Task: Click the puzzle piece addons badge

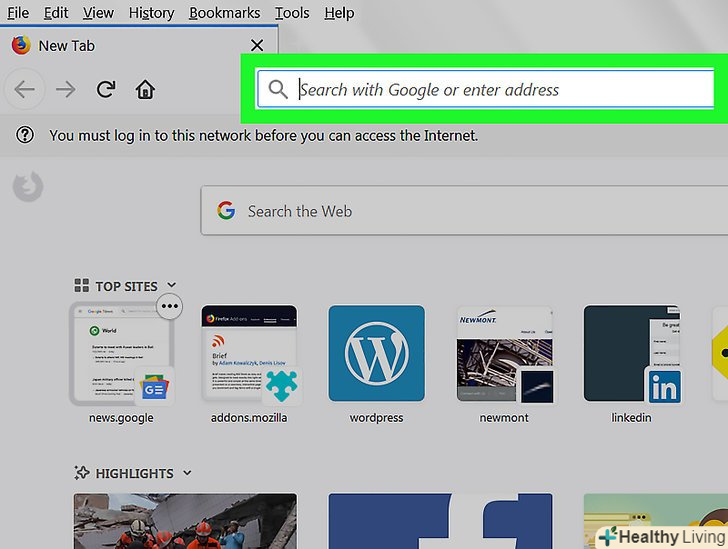Action: coord(282,386)
